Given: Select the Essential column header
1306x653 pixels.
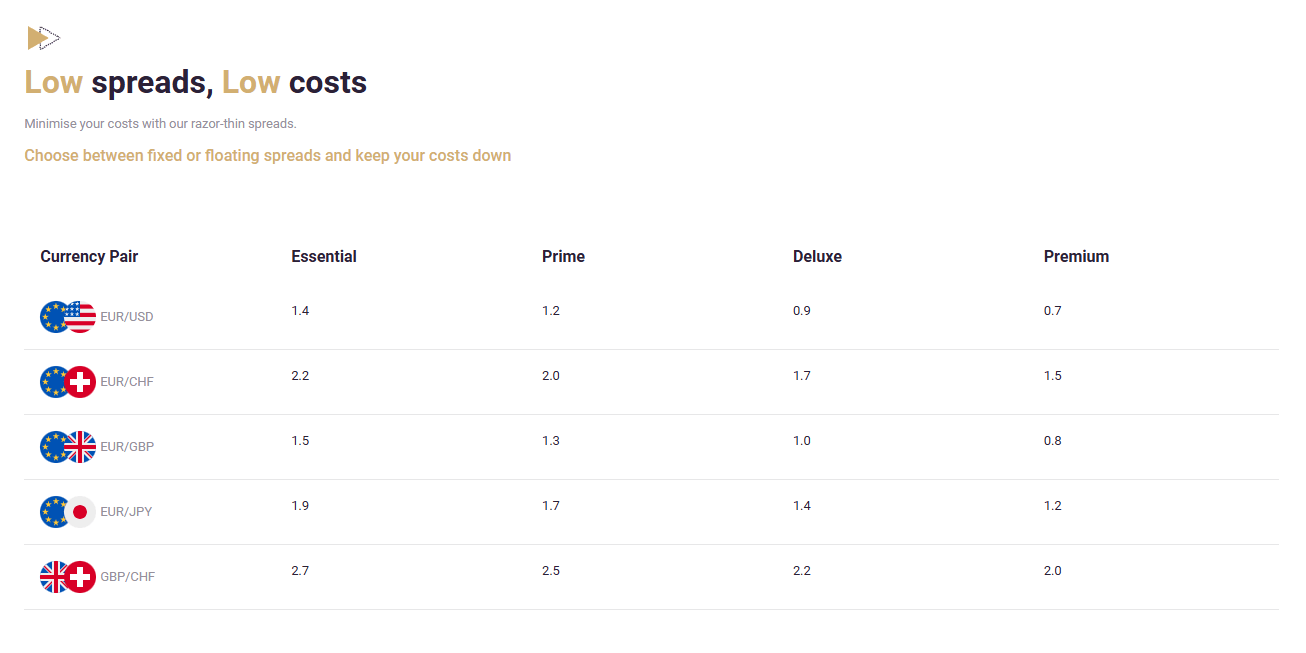Looking at the screenshot, I should [x=324, y=257].
